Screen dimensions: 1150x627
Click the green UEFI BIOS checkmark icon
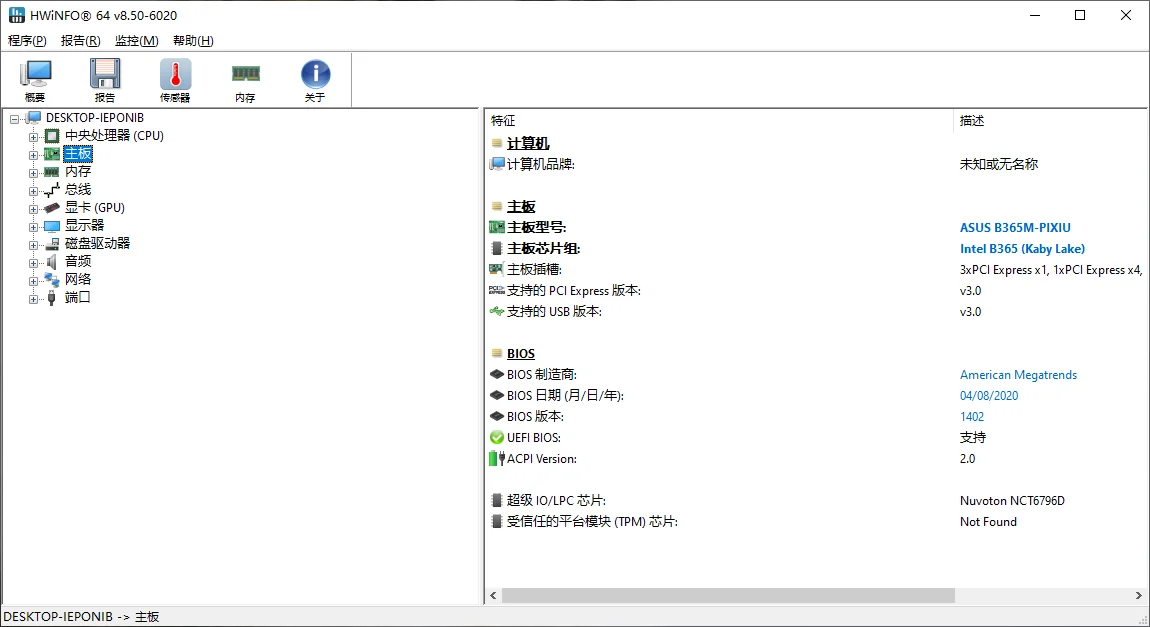pos(497,438)
